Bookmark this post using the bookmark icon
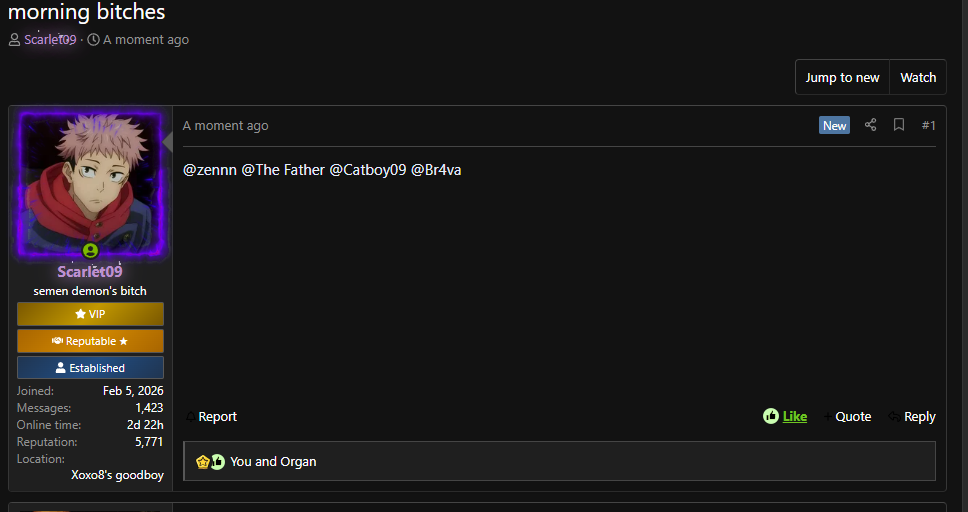 click(x=899, y=125)
